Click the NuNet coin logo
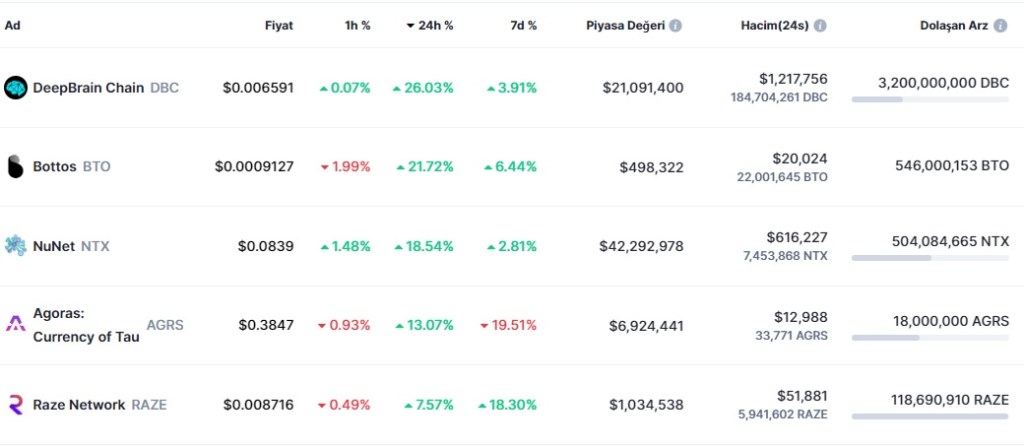Image resolution: width=1024 pixels, height=446 pixels. point(15,246)
